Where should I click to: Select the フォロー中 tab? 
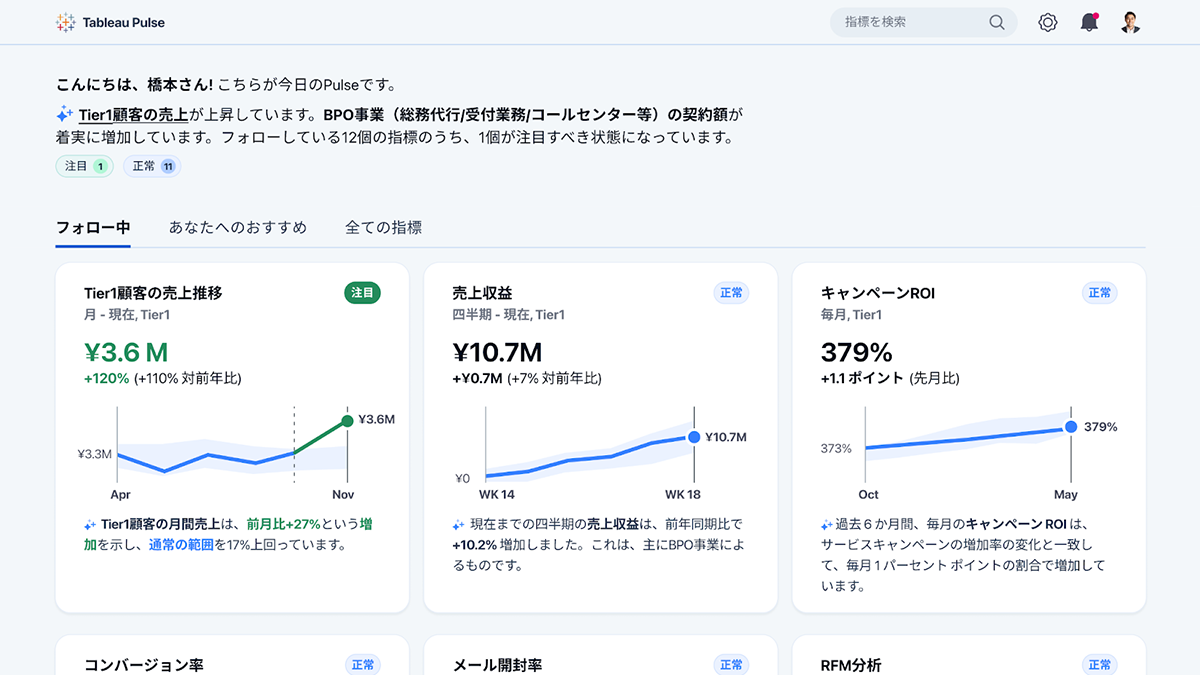point(93,227)
